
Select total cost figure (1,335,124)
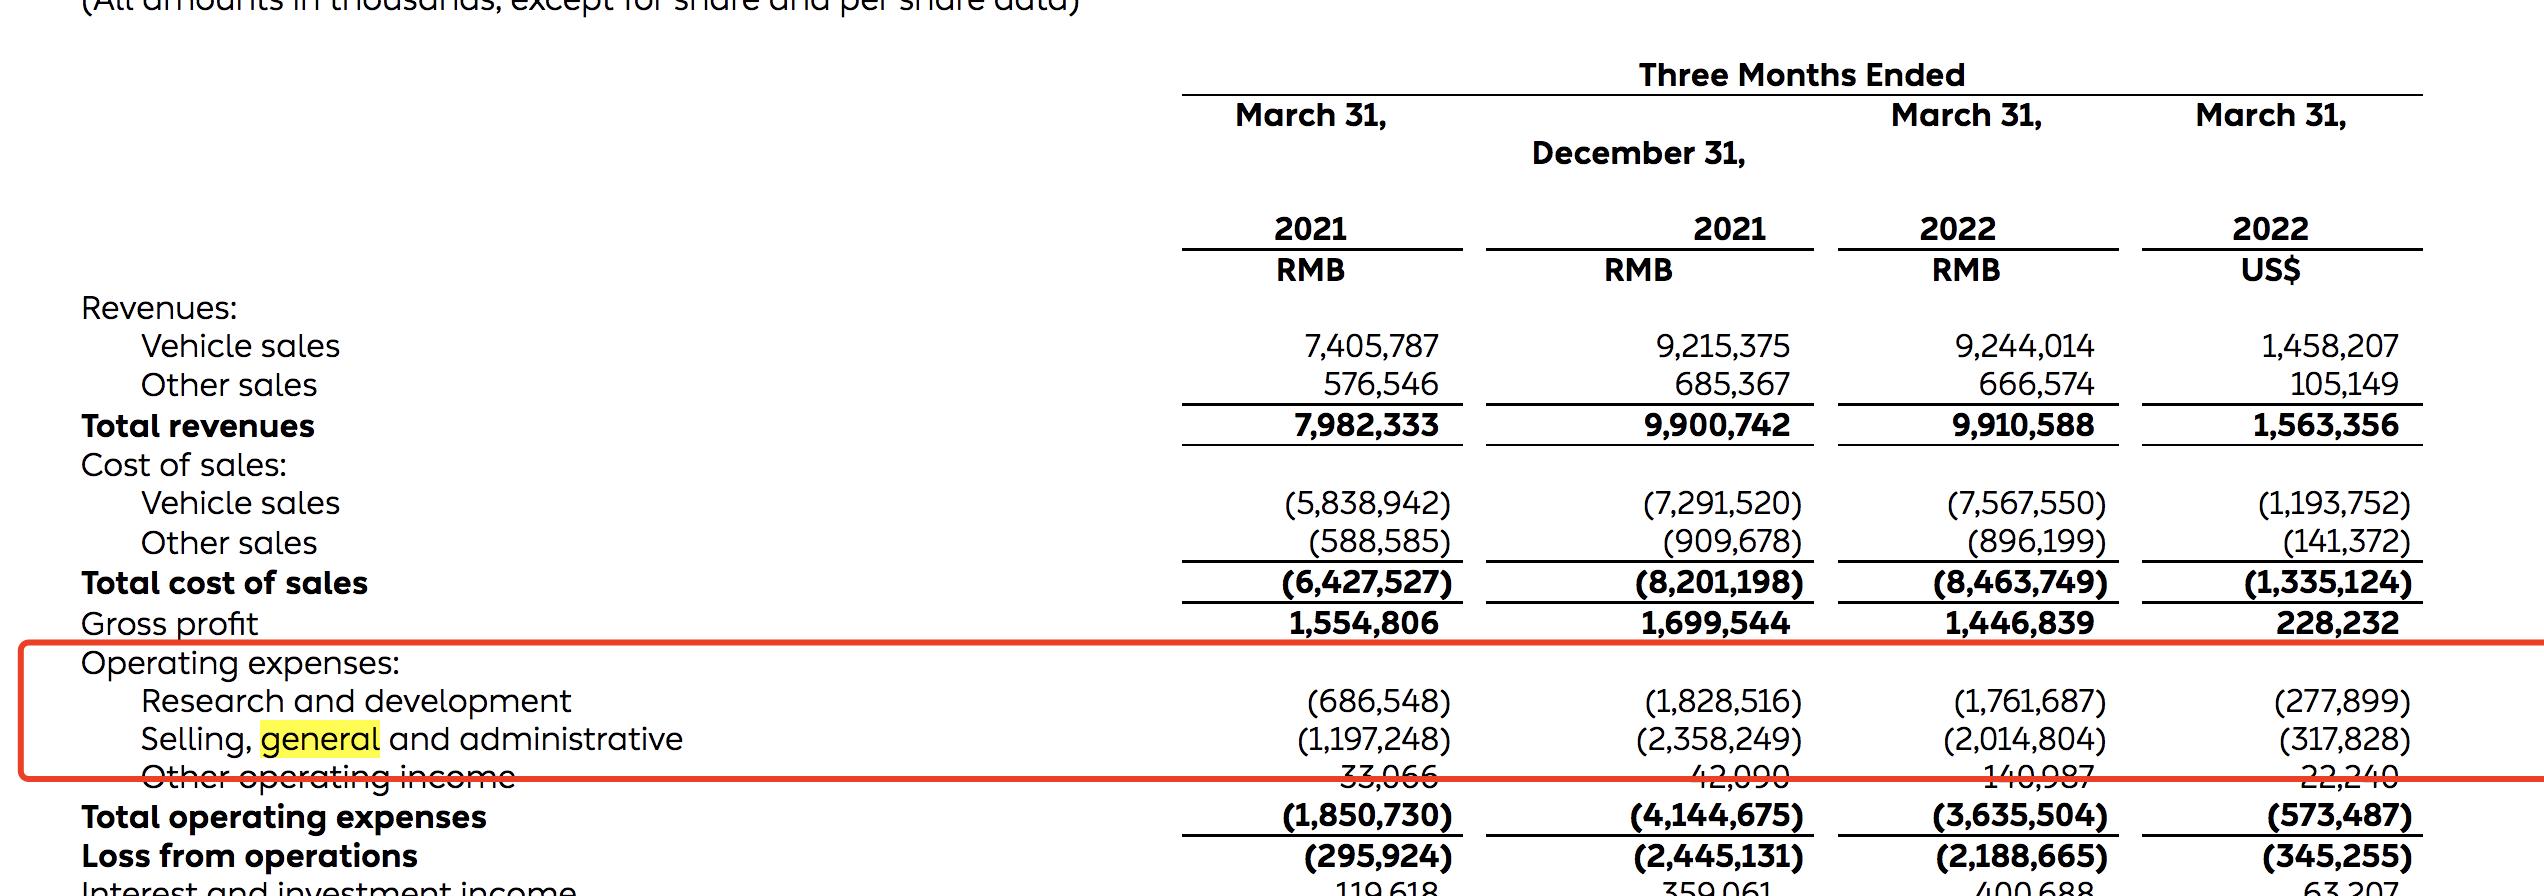tap(2328, 583)
